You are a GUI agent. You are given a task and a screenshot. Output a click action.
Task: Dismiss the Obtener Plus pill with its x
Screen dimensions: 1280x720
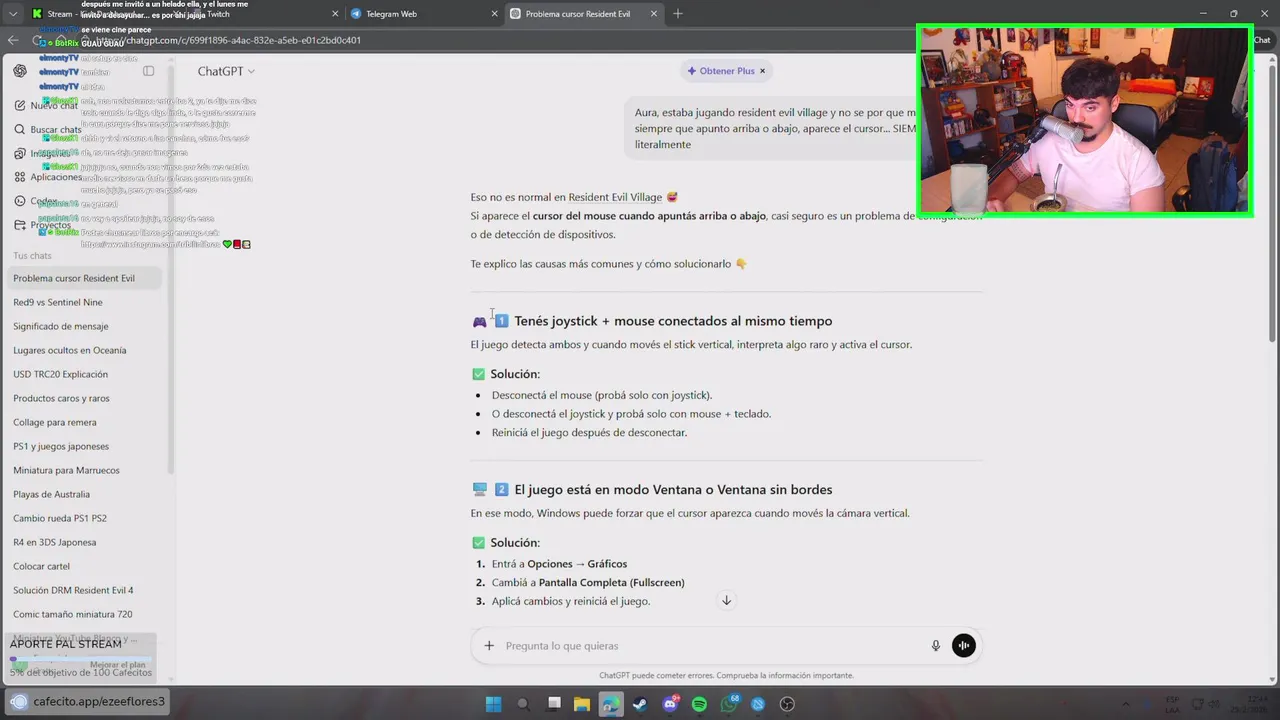pyautogui.click(x=762, y=71)
